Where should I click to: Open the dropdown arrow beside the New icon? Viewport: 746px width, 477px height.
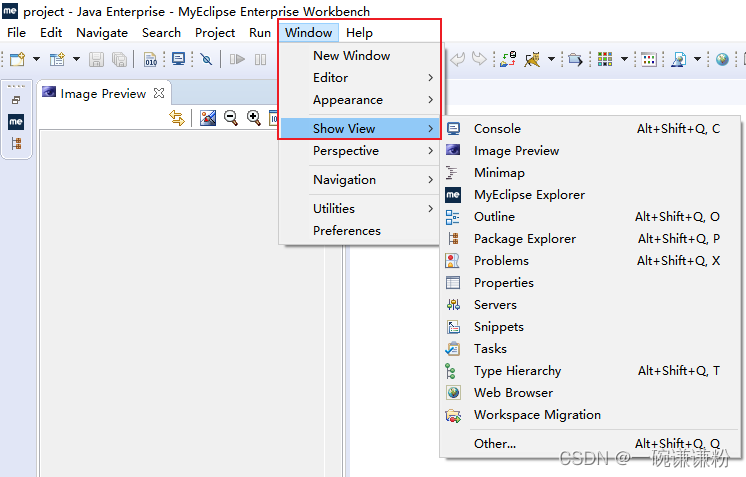point(36,59)
